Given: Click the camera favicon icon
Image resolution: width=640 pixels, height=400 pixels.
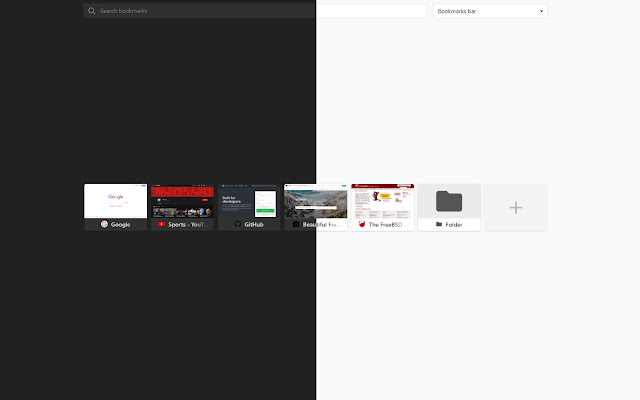Looking at the screenshot, I should (x=296, y=224).
